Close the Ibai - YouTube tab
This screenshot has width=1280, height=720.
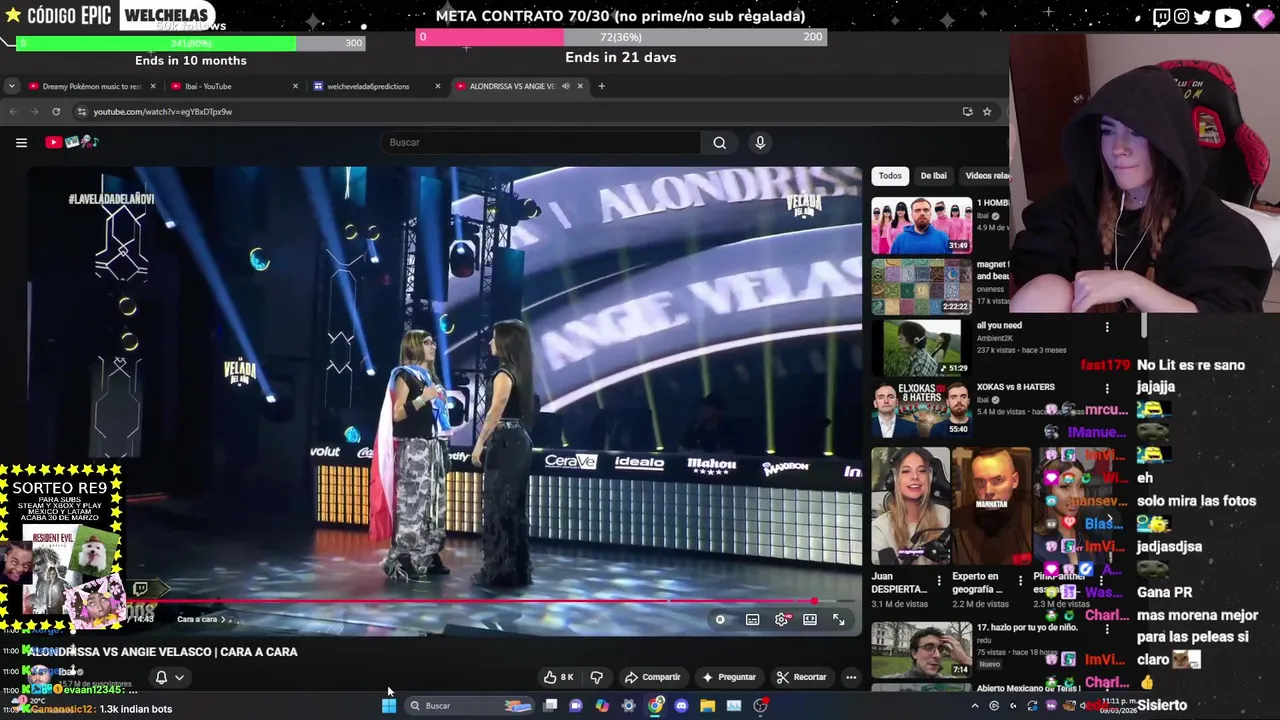295,86
